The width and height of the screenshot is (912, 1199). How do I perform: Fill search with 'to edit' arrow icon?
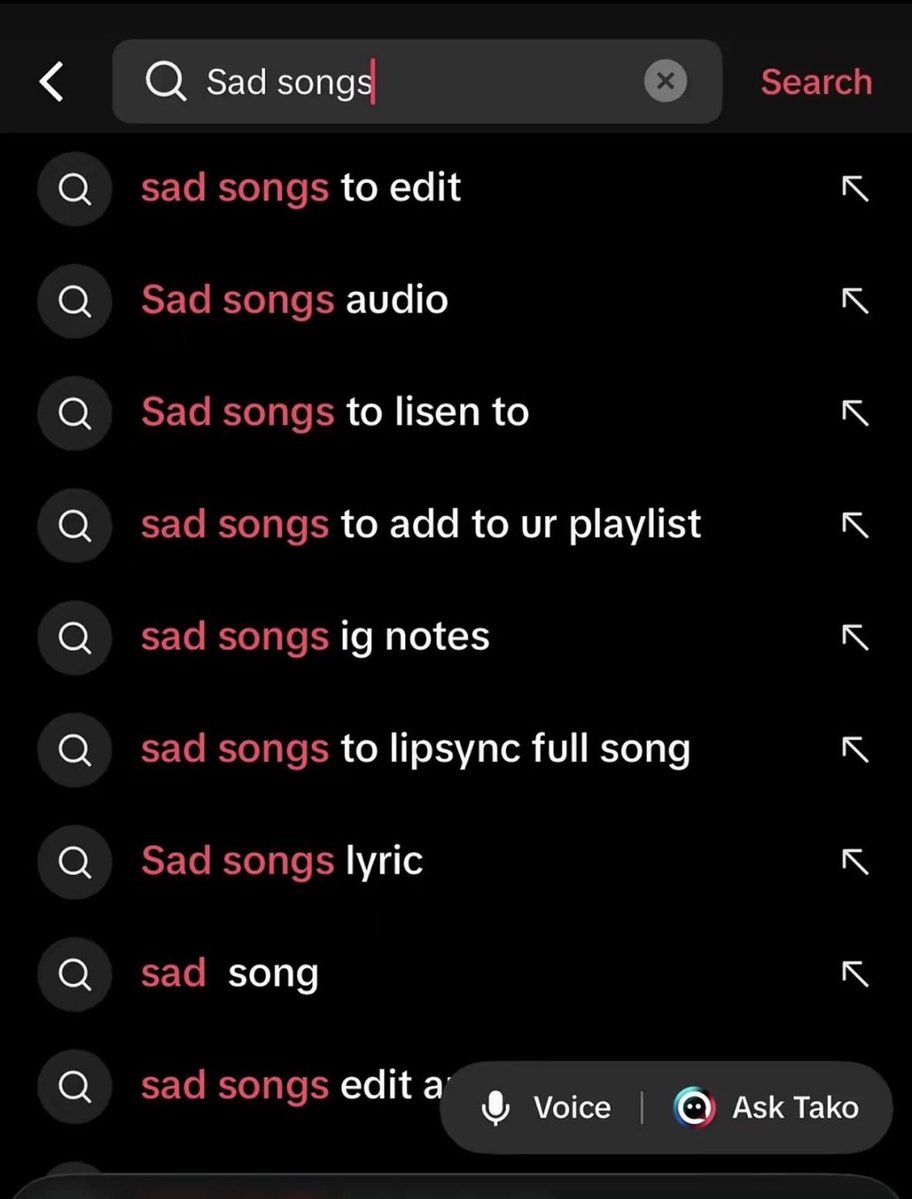tap(855, 188)
